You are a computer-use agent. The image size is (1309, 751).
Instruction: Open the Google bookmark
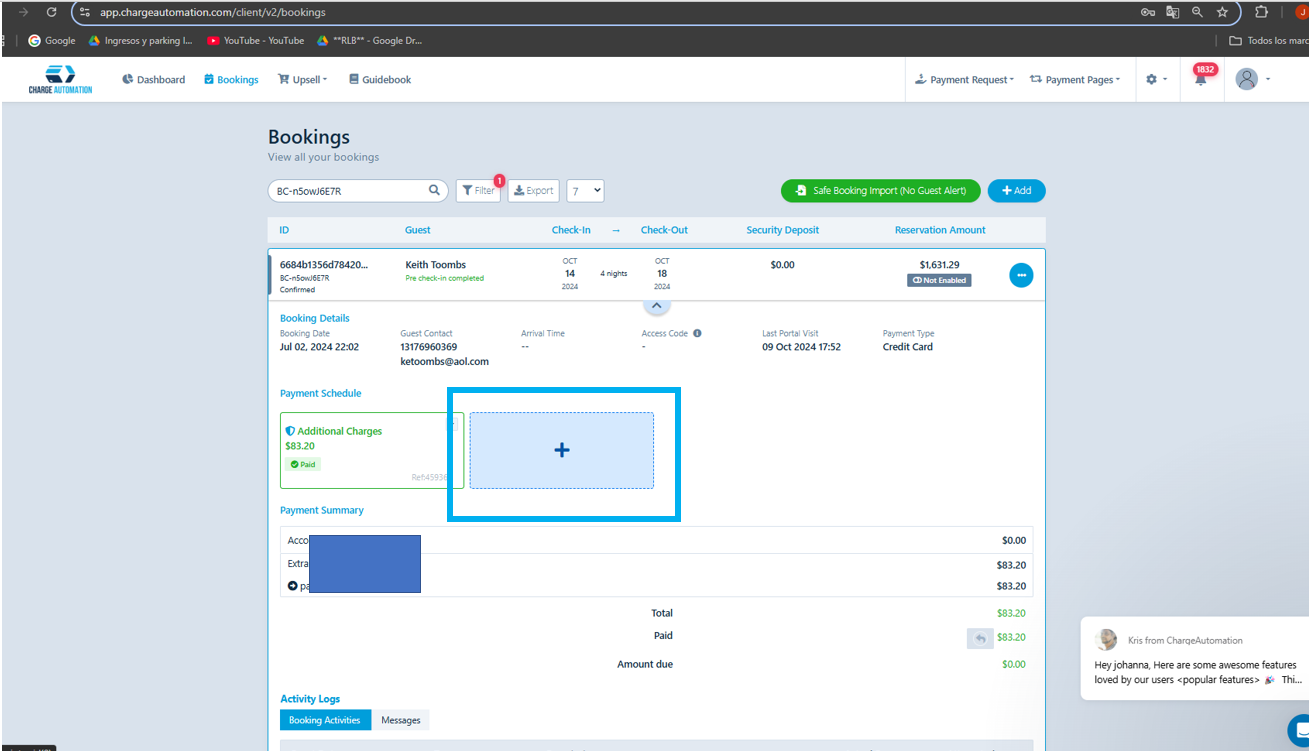coord(52,41)
